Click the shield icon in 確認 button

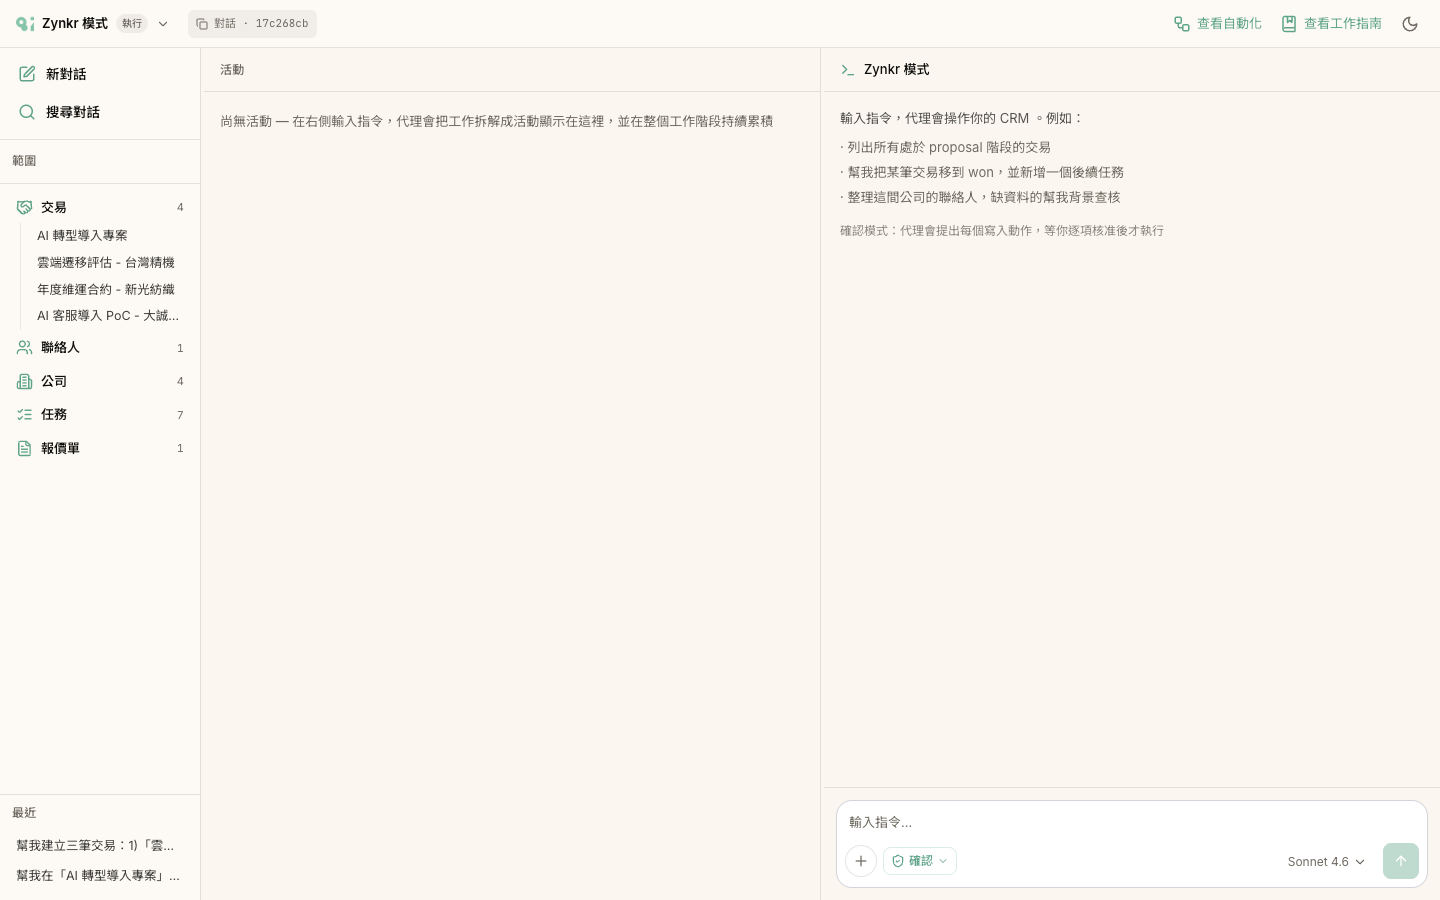pos(898,861)
